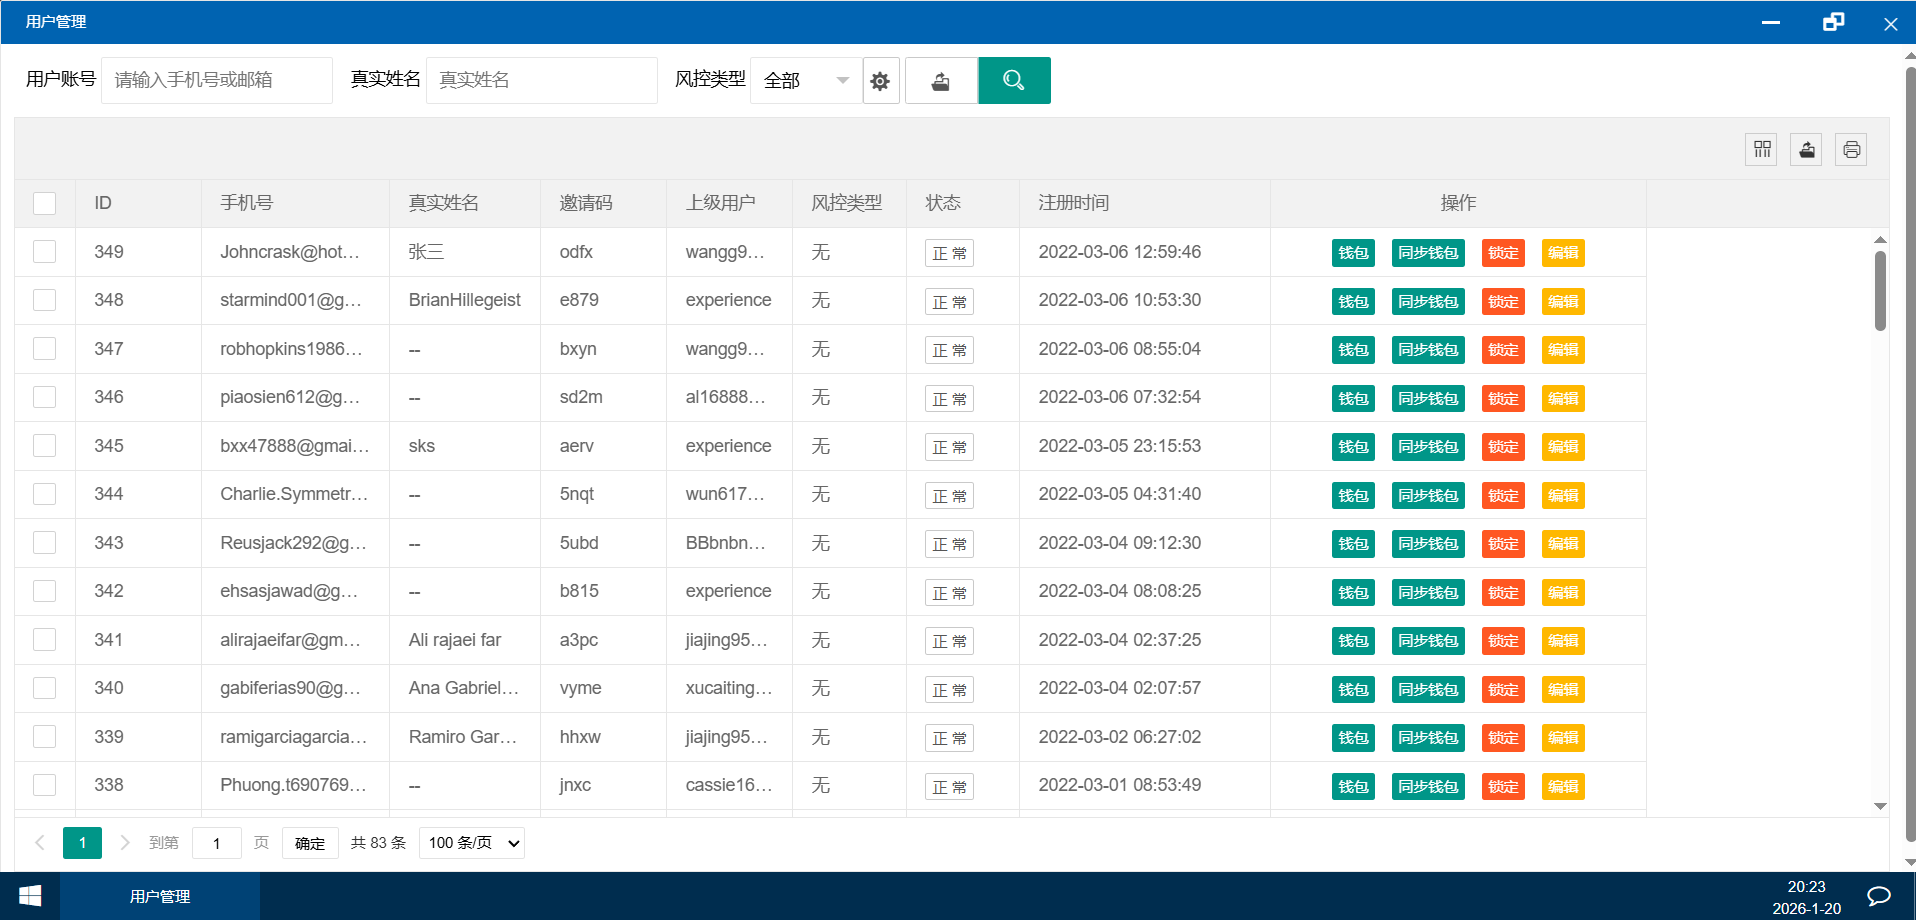Viewport: 1916px width, 920px height.
Task: Check the checkbox for user ID 349
Action: point(45,252)
